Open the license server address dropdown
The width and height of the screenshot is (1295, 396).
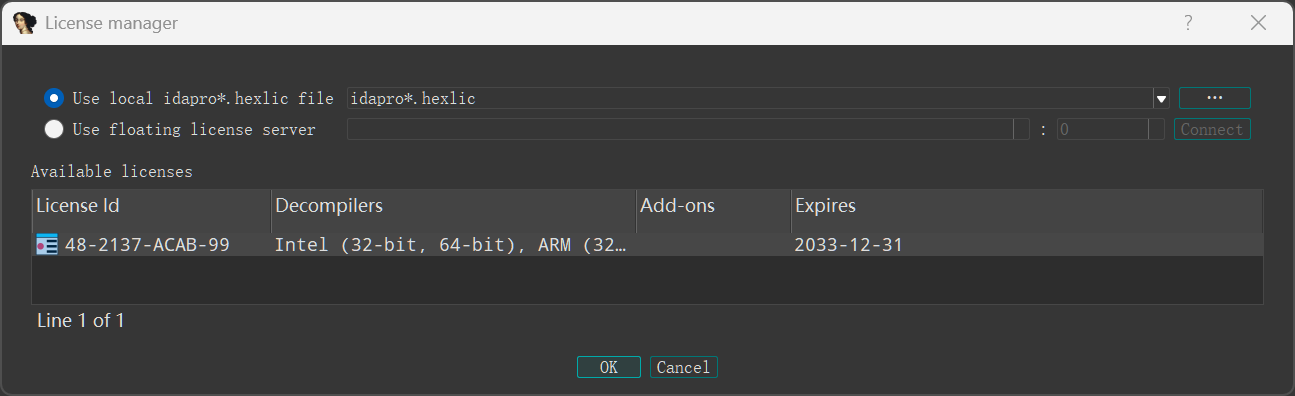point(1021,129)
